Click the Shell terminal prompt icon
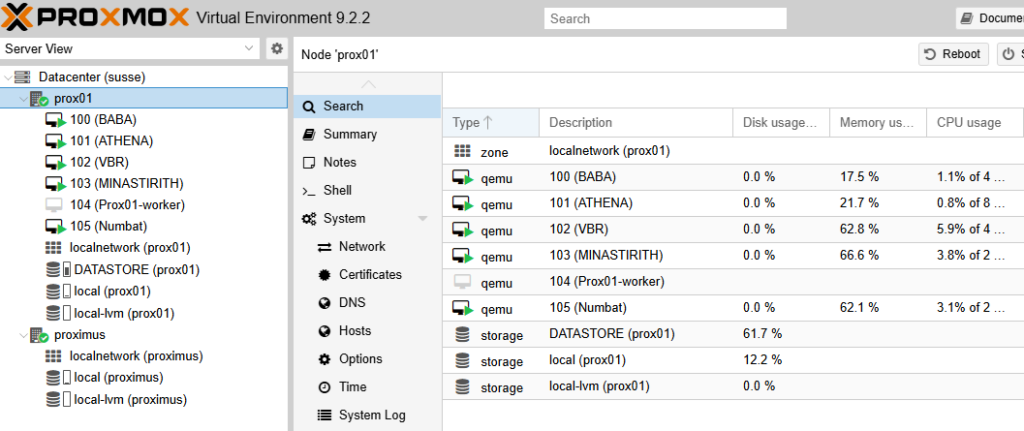The image size is (1024, 431). pos(309,191)
